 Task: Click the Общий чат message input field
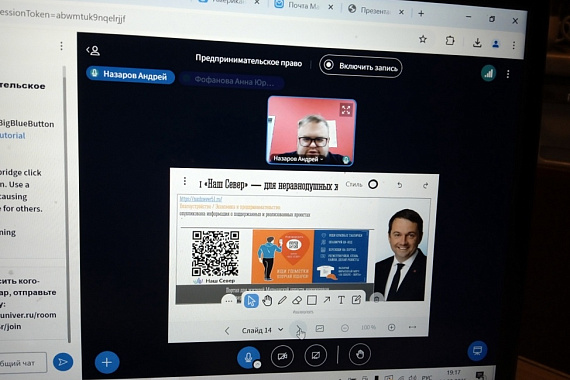click(x=23, y=362)
